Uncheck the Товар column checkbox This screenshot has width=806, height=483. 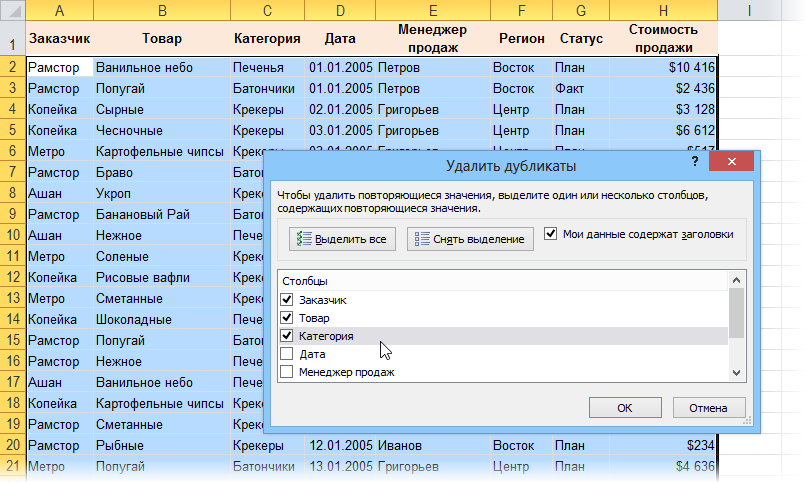[x=288, y=318]
